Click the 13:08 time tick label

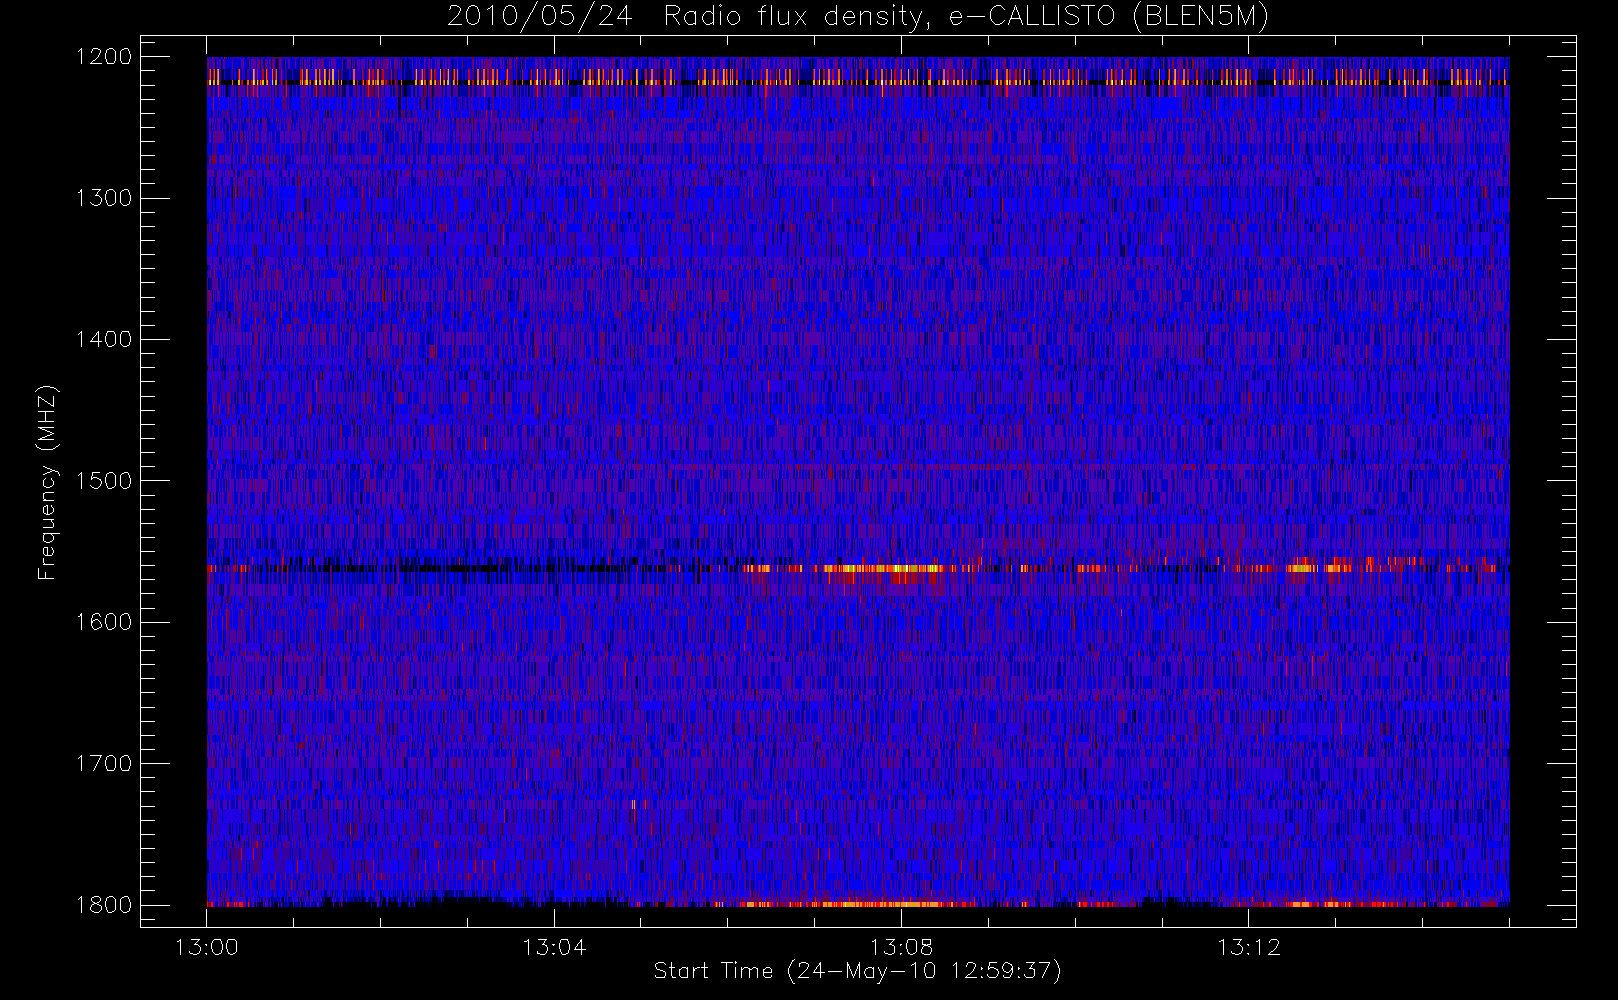[x=901, y=947]
